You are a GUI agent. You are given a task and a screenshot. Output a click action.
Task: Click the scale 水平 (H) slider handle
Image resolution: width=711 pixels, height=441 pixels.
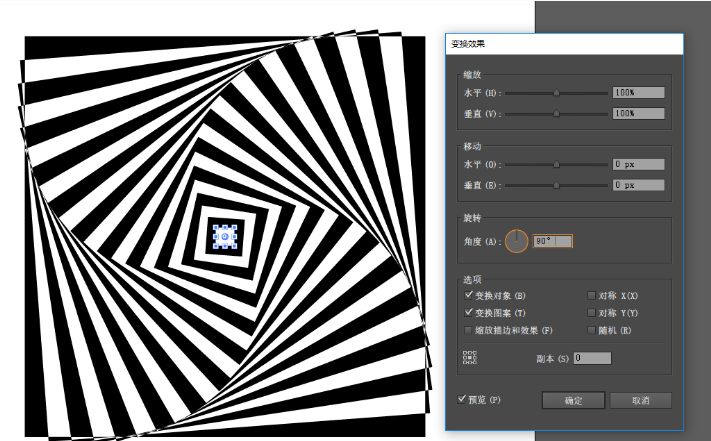click(x=556, y=93)
